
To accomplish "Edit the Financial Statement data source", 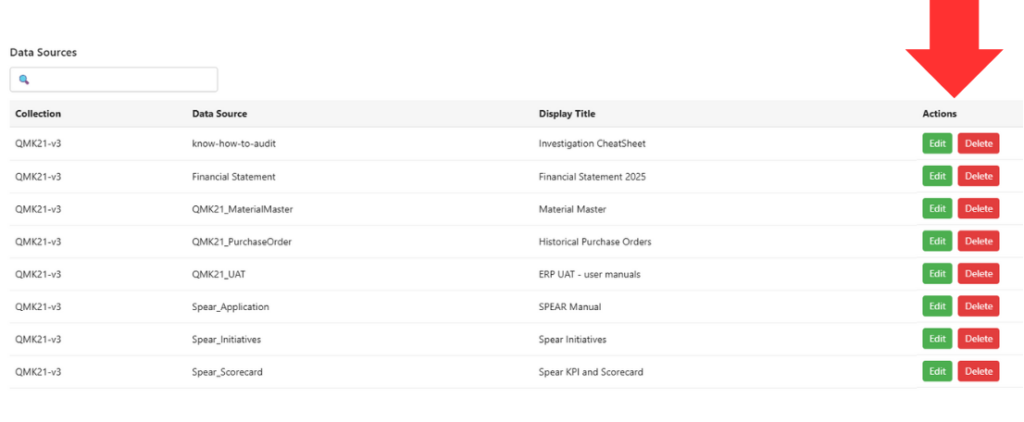I will click(937, 176).
